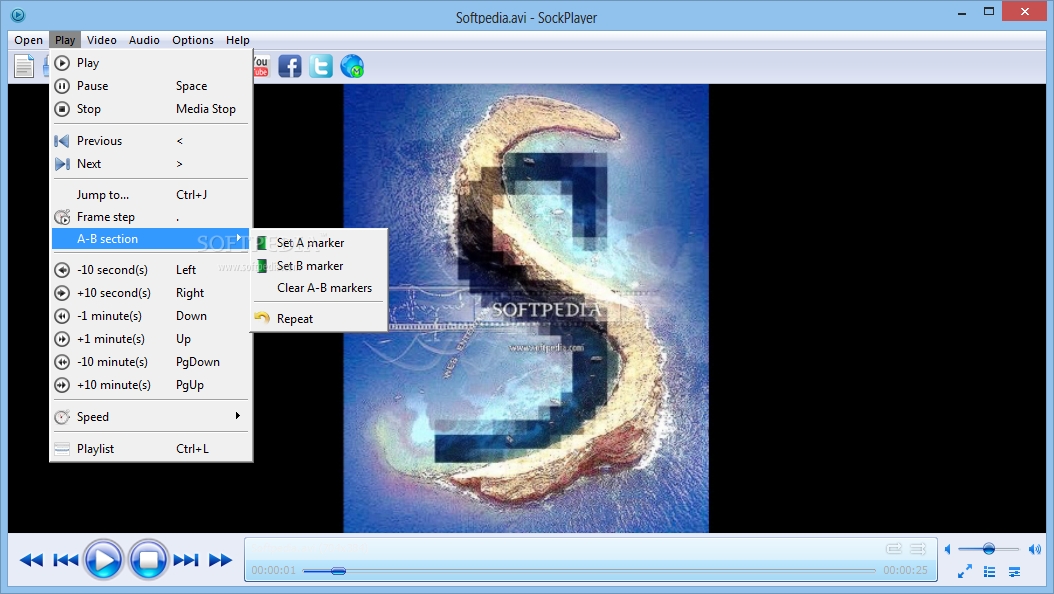Click the seek bar handle
1054x594 pixels.
(338, 570)
